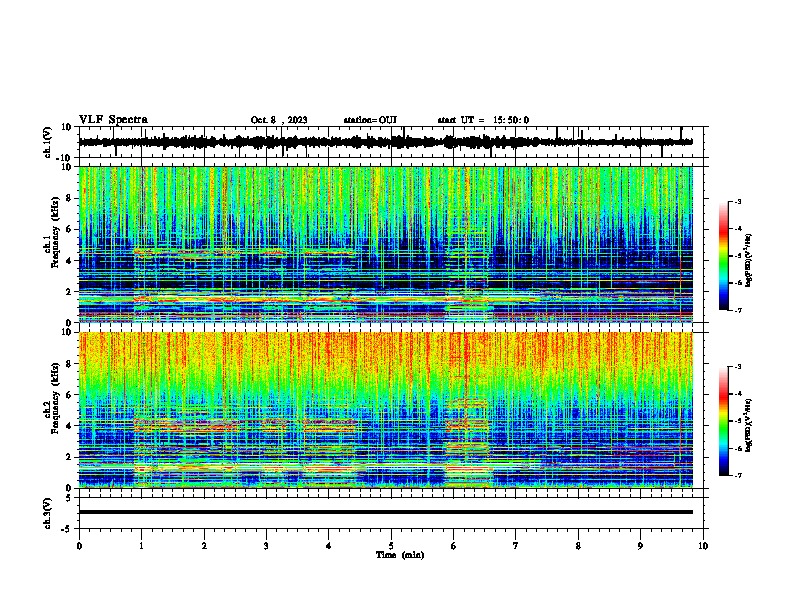Click the '4' kHz tick on ch.2 spectrogram

(x=69, y=426)
